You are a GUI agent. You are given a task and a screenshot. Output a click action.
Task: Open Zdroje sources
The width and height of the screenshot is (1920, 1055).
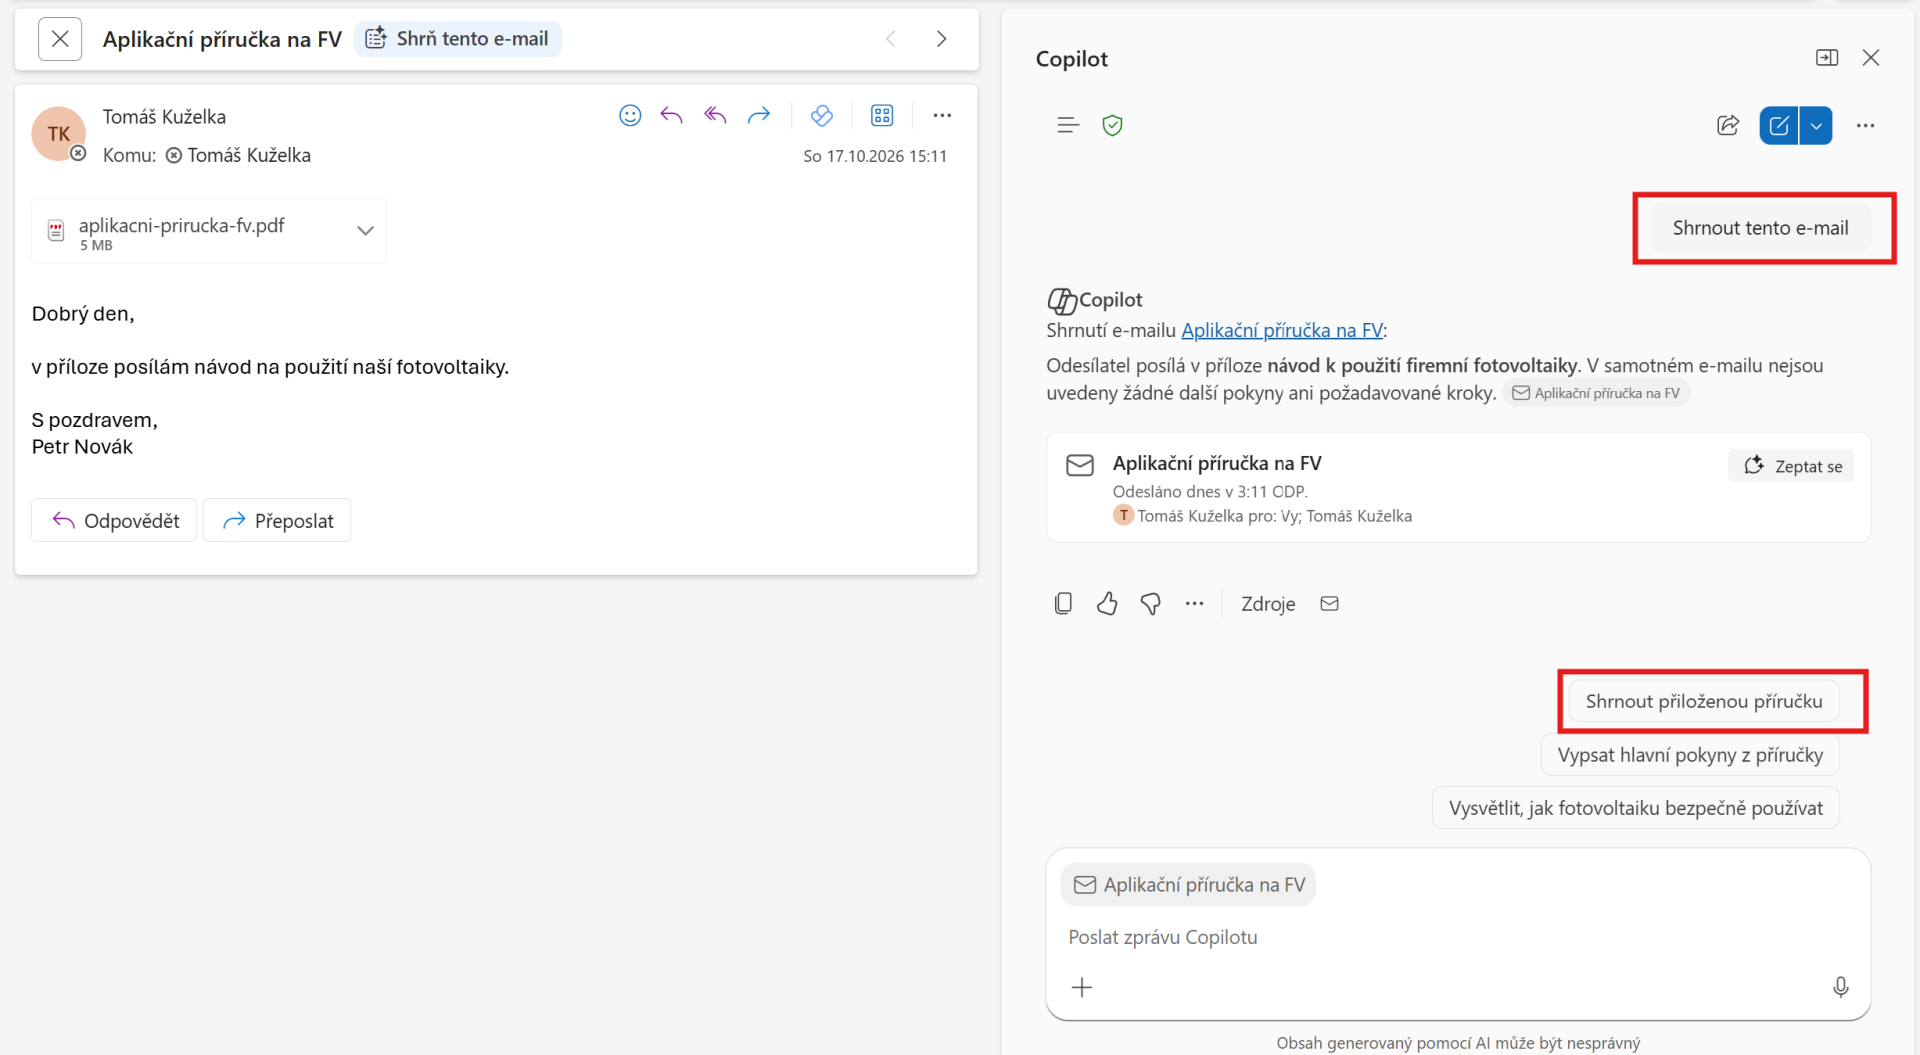1268,604
